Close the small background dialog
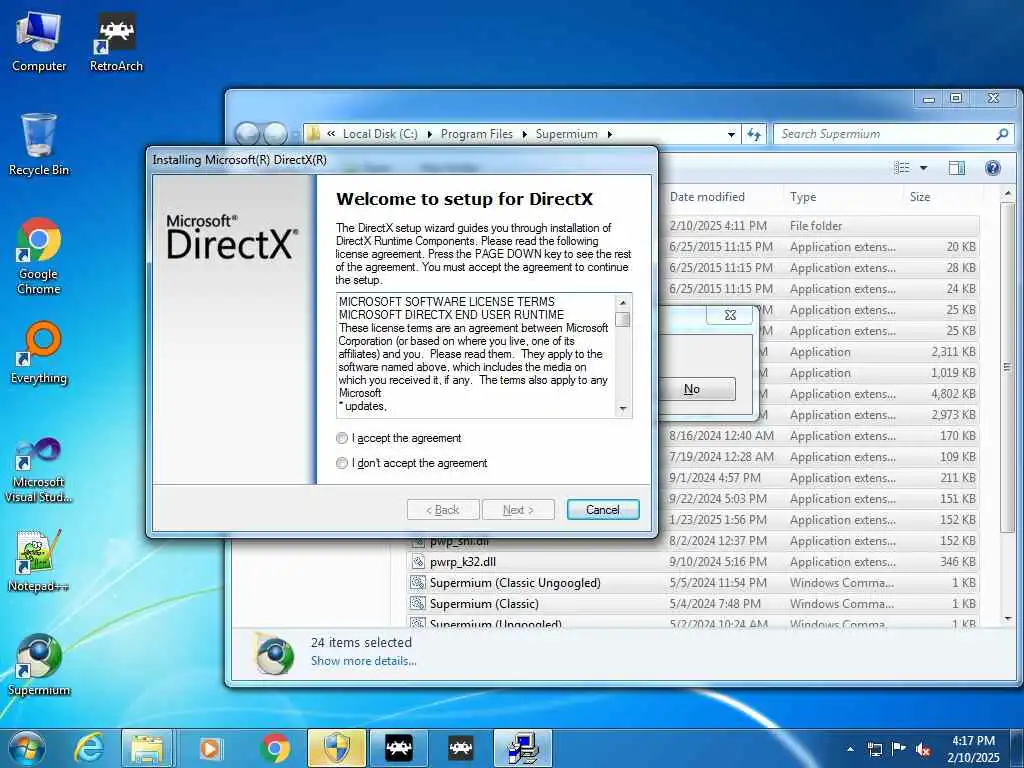The height and width of the screenshot is (768, 1024). click(x=730, y=315)
